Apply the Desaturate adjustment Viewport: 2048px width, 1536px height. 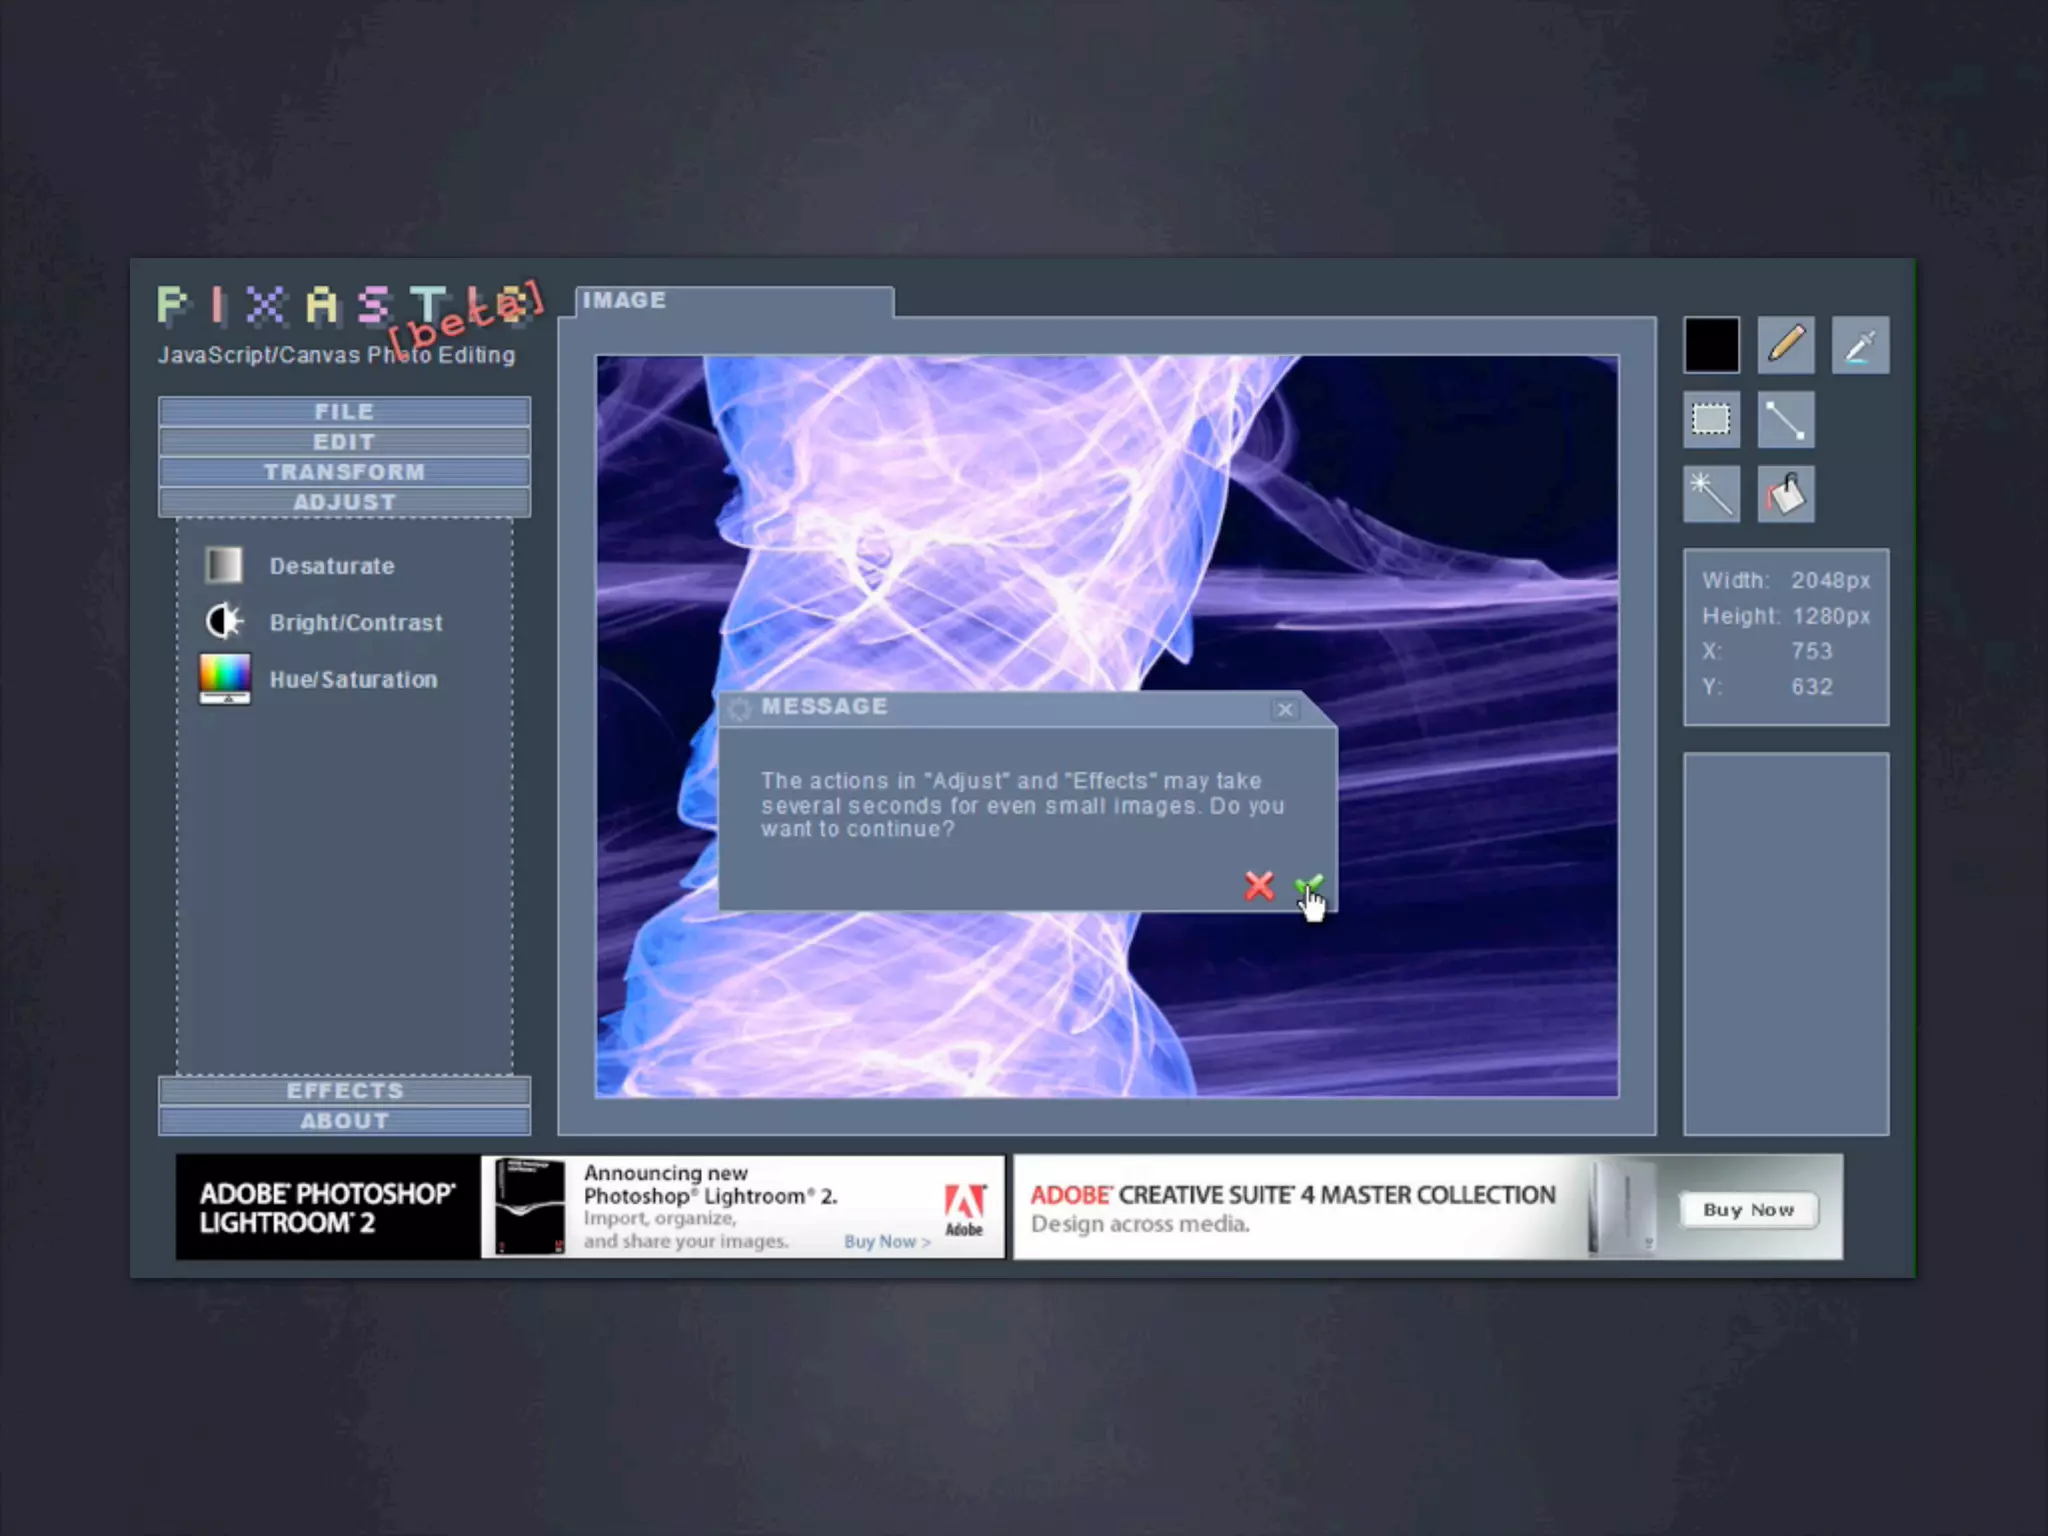pos(332,566)
